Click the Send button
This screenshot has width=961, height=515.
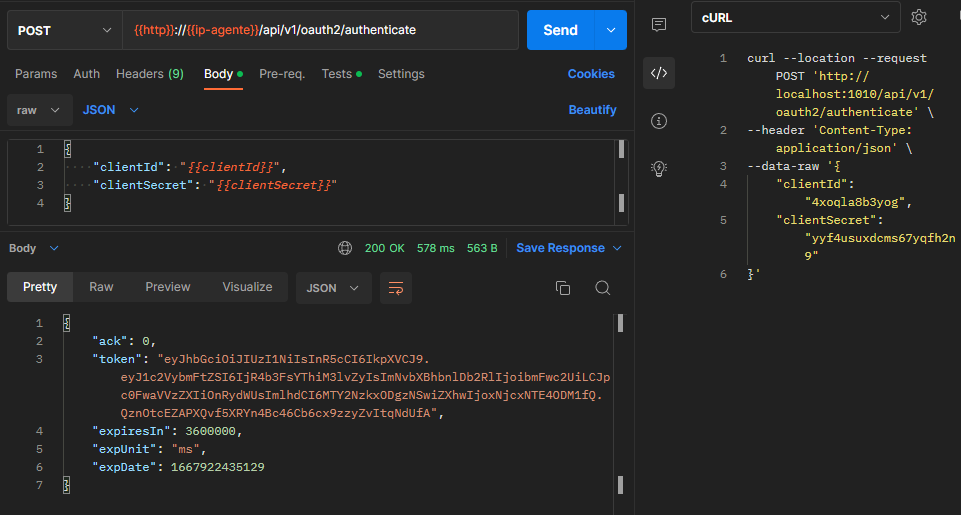pos(560,30)
